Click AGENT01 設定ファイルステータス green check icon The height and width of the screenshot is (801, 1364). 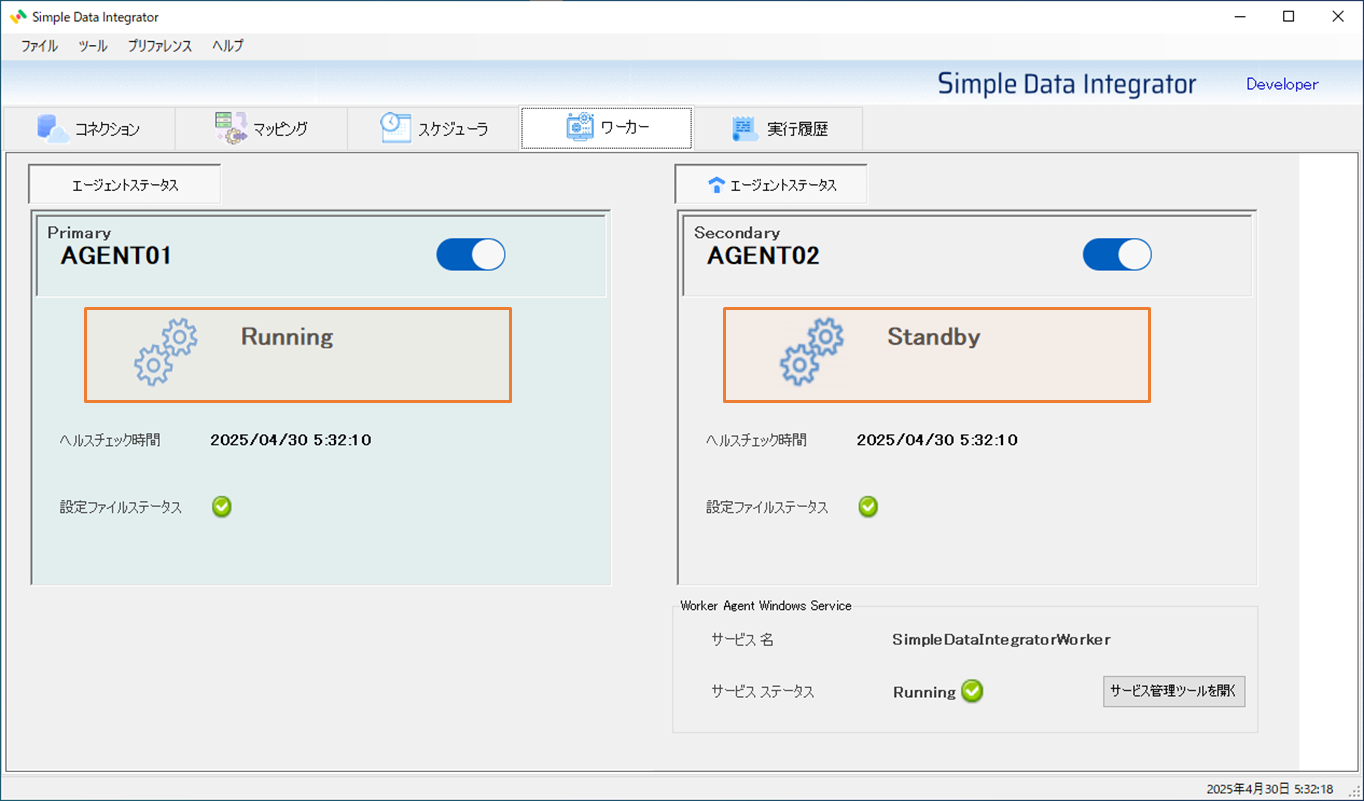pyautogui.click(x=222, y=507)
